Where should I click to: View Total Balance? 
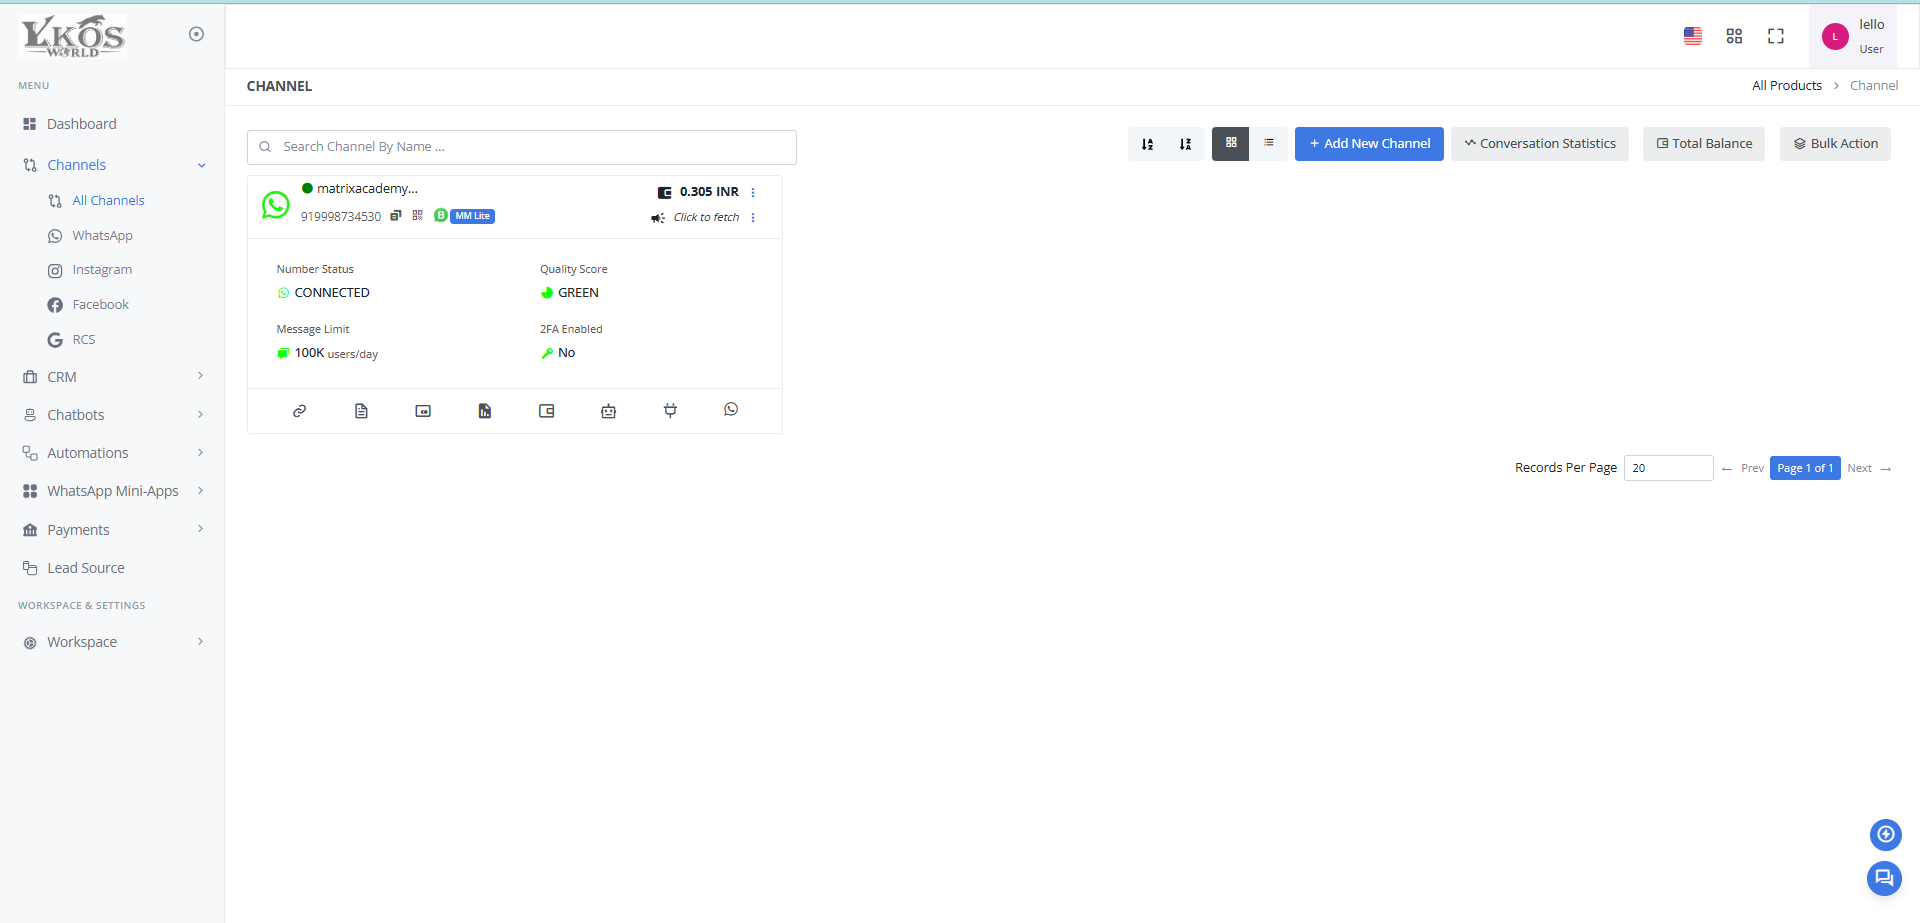tap(1704, 144)
